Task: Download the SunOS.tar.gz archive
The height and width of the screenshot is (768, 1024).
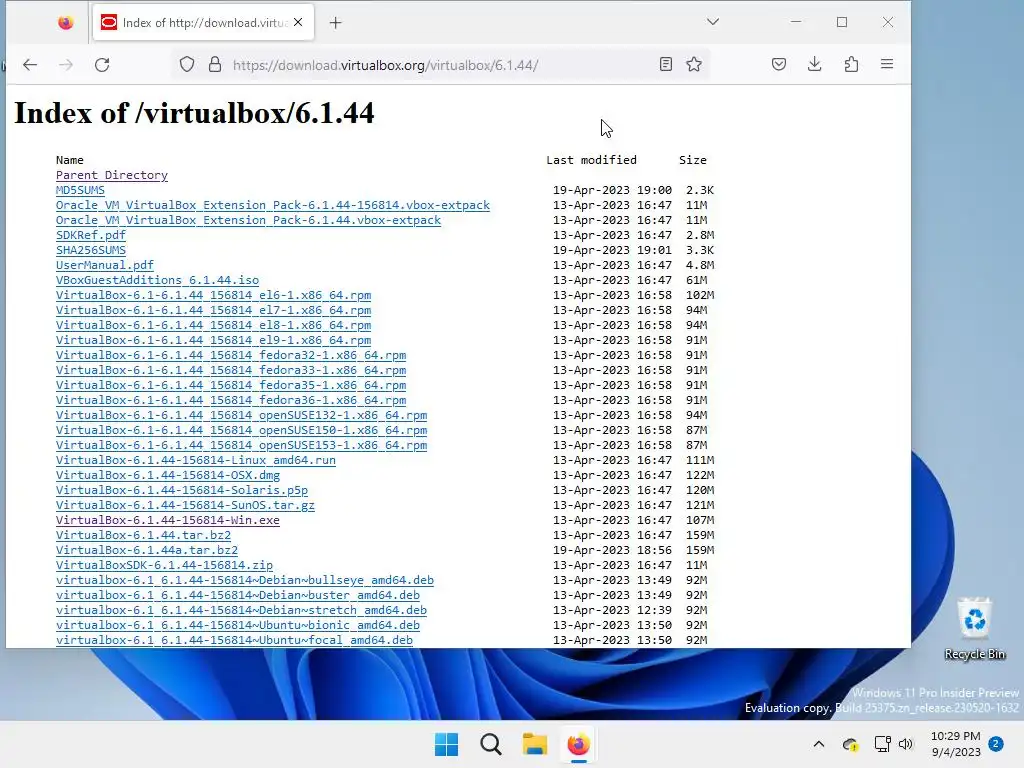Action: point(185,505)
